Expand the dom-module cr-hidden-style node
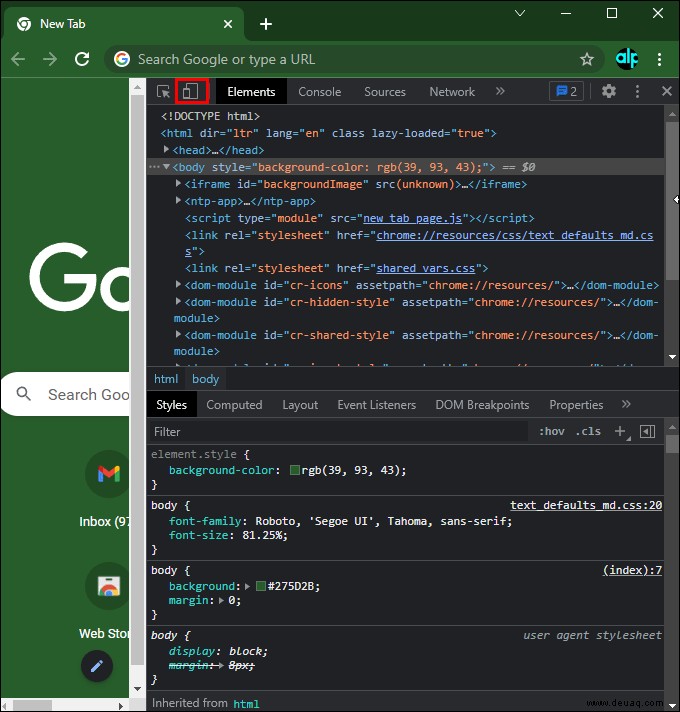This screenshot has width=680, height=712. (x=178, y=301)
